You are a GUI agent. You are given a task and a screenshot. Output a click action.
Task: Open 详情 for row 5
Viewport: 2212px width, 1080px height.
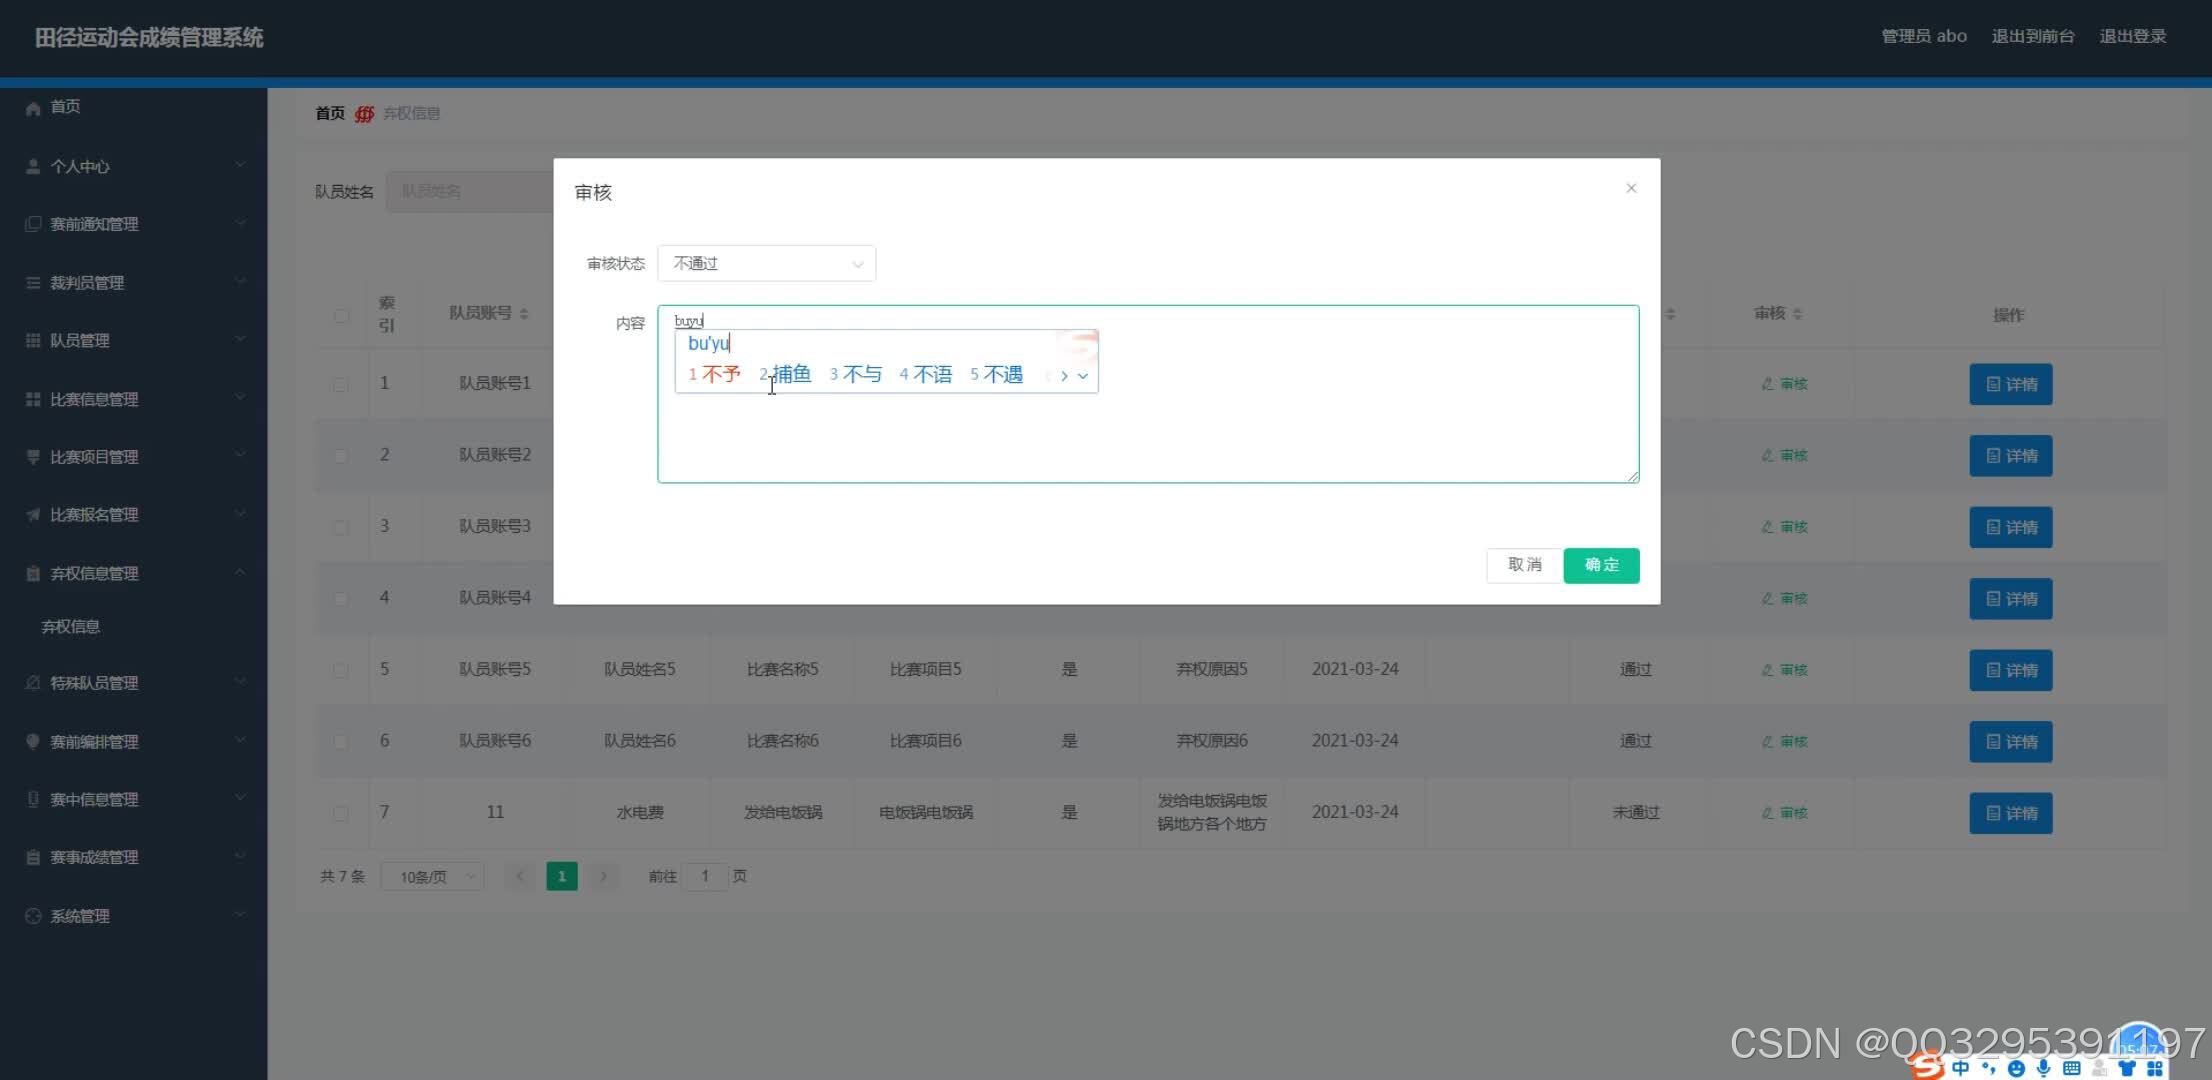tap(2010, 670)
